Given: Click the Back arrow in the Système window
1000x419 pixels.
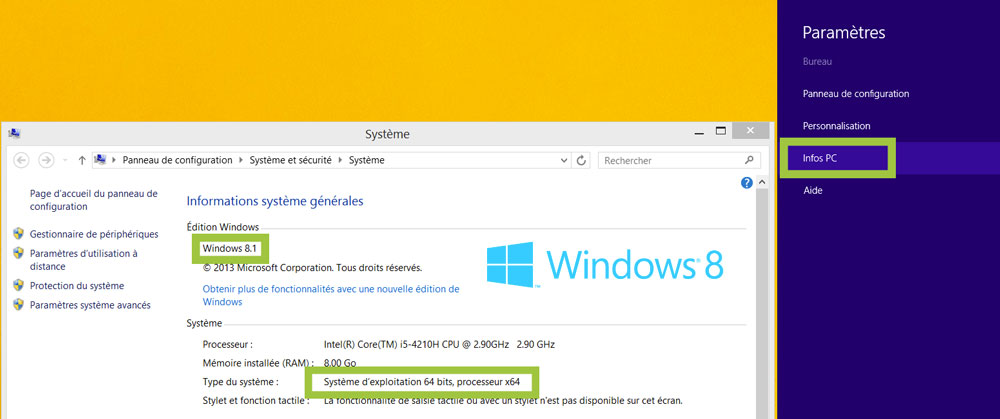Looking at the screenshot, I should pyautogui.click(x=21, y=160).
